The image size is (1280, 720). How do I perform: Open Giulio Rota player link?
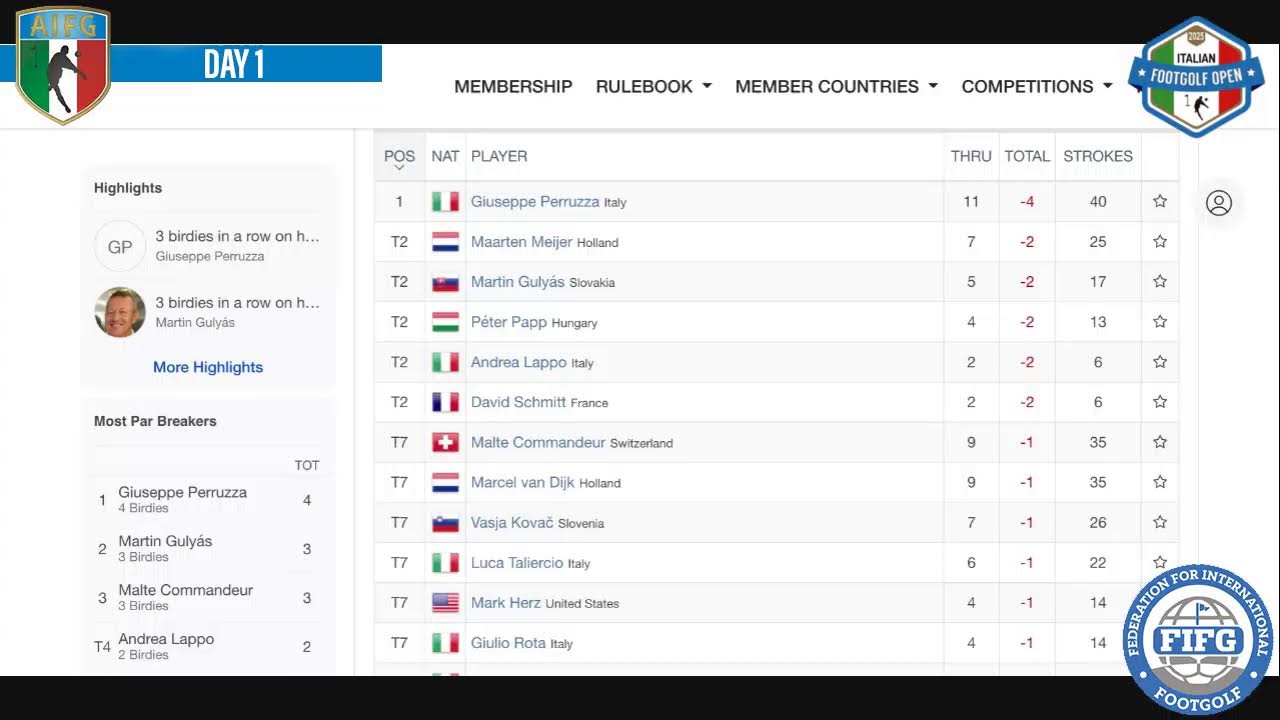coord(508,642)
